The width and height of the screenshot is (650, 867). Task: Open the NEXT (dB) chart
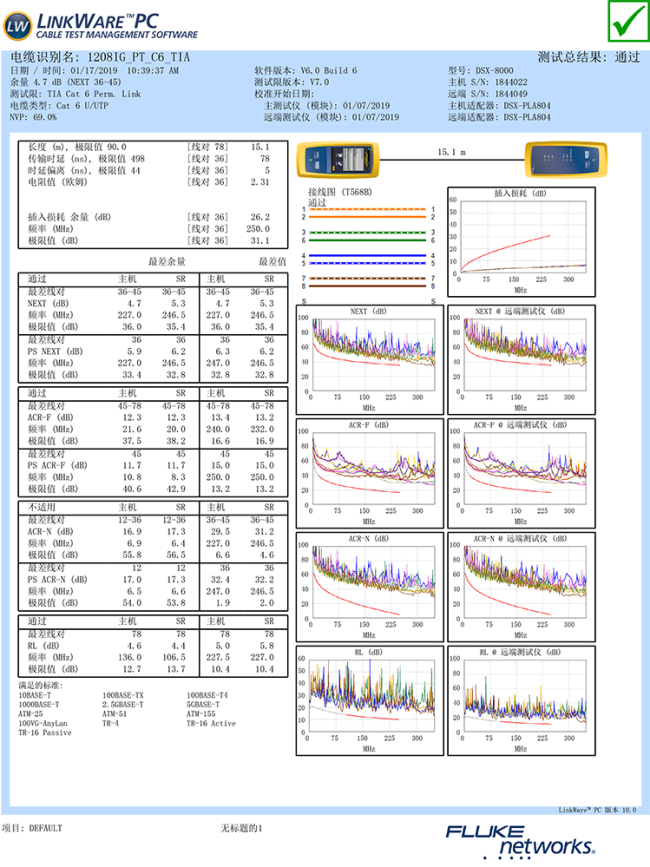click(368, 356)
